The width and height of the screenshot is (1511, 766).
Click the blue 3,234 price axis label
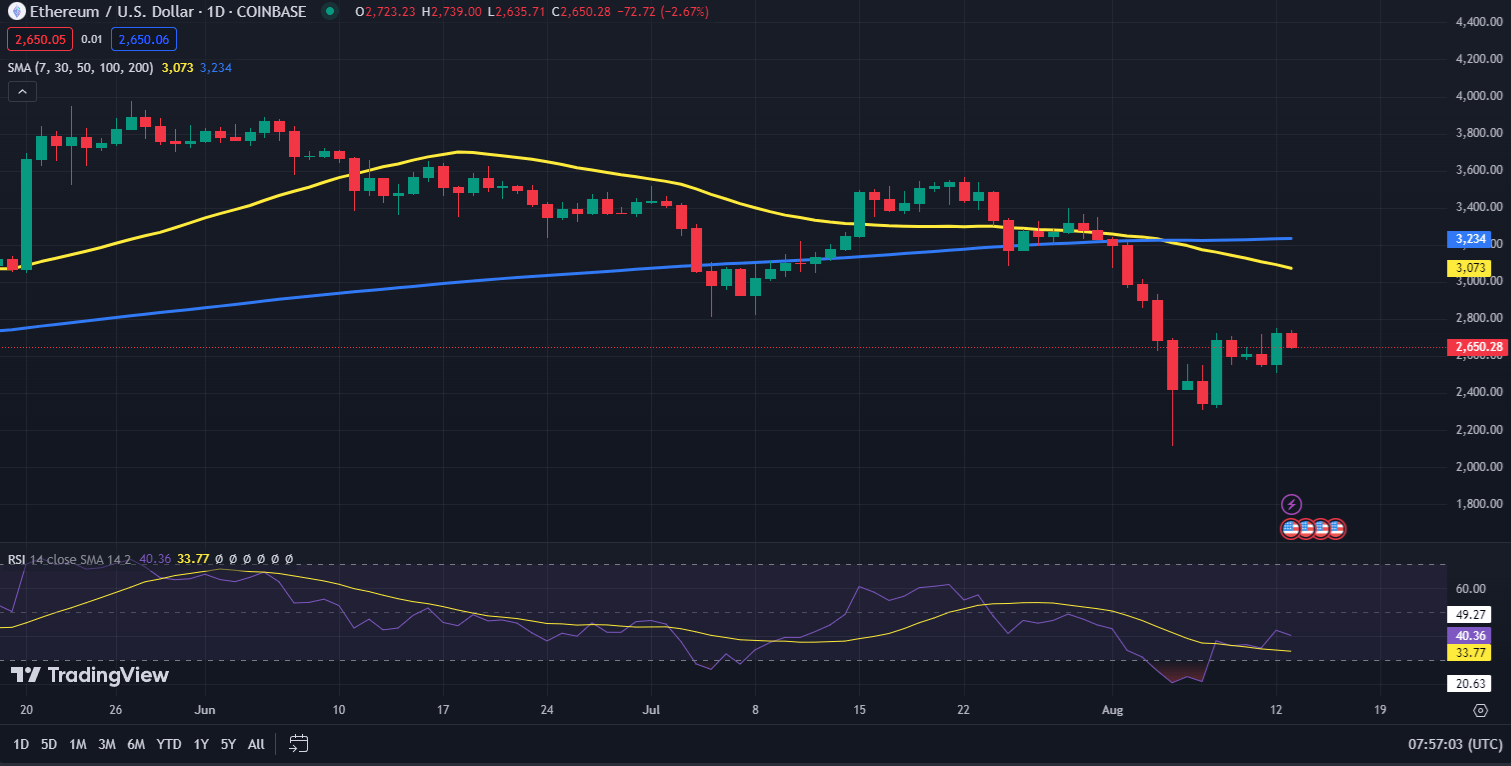(x=1468, y=239)
